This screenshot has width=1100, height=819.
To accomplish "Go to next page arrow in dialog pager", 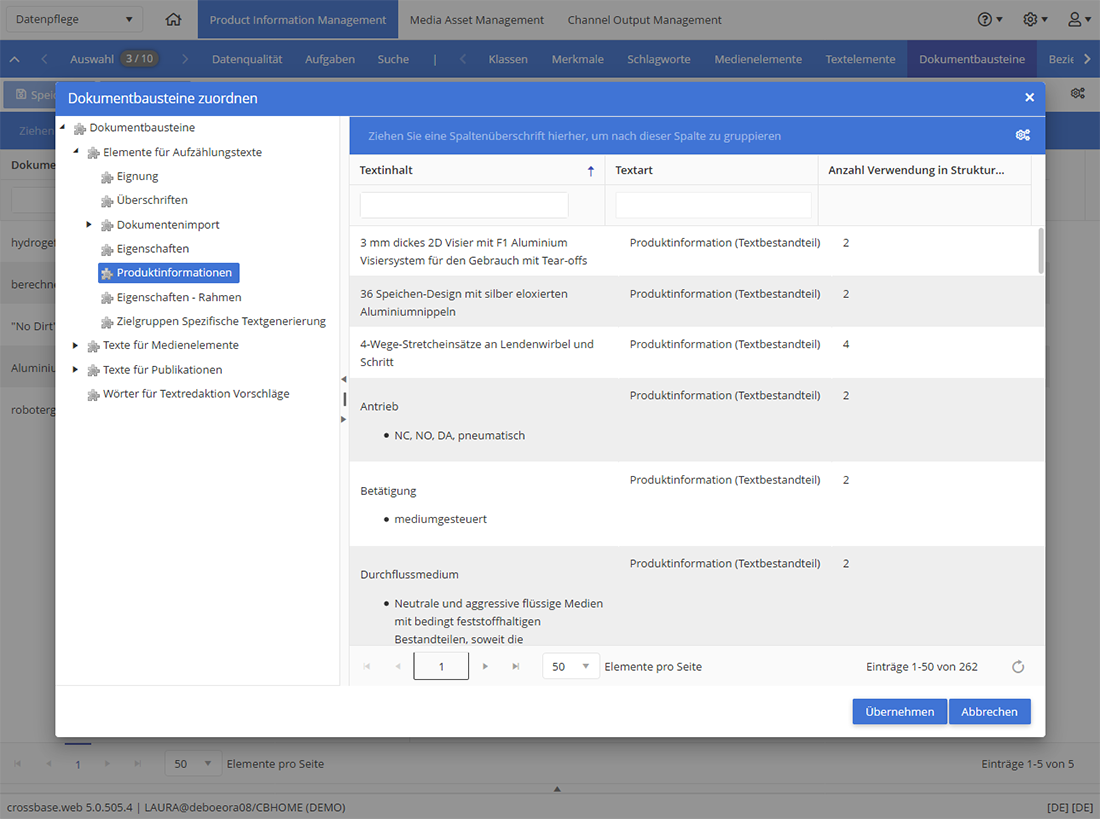I will pyautogui.click(x=485, y=667).
